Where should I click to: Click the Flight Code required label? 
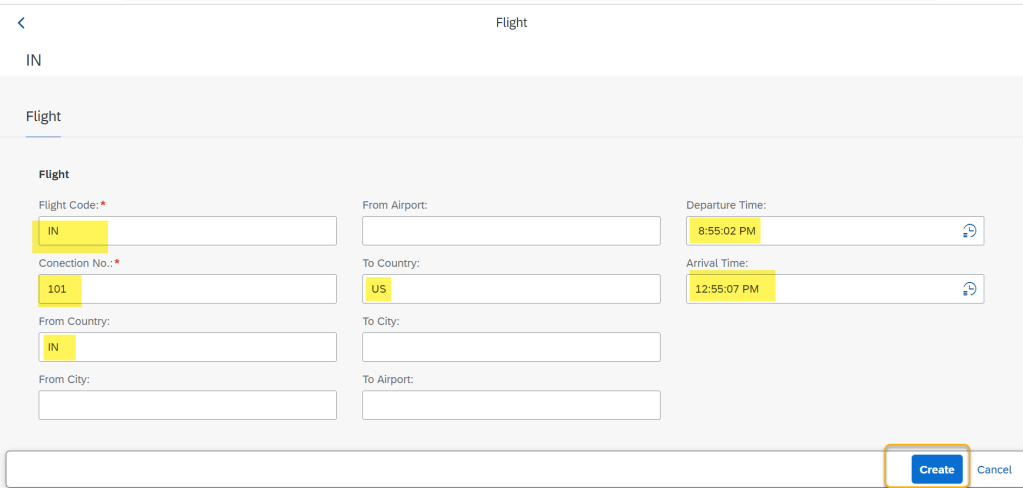[x=71, y=205]
